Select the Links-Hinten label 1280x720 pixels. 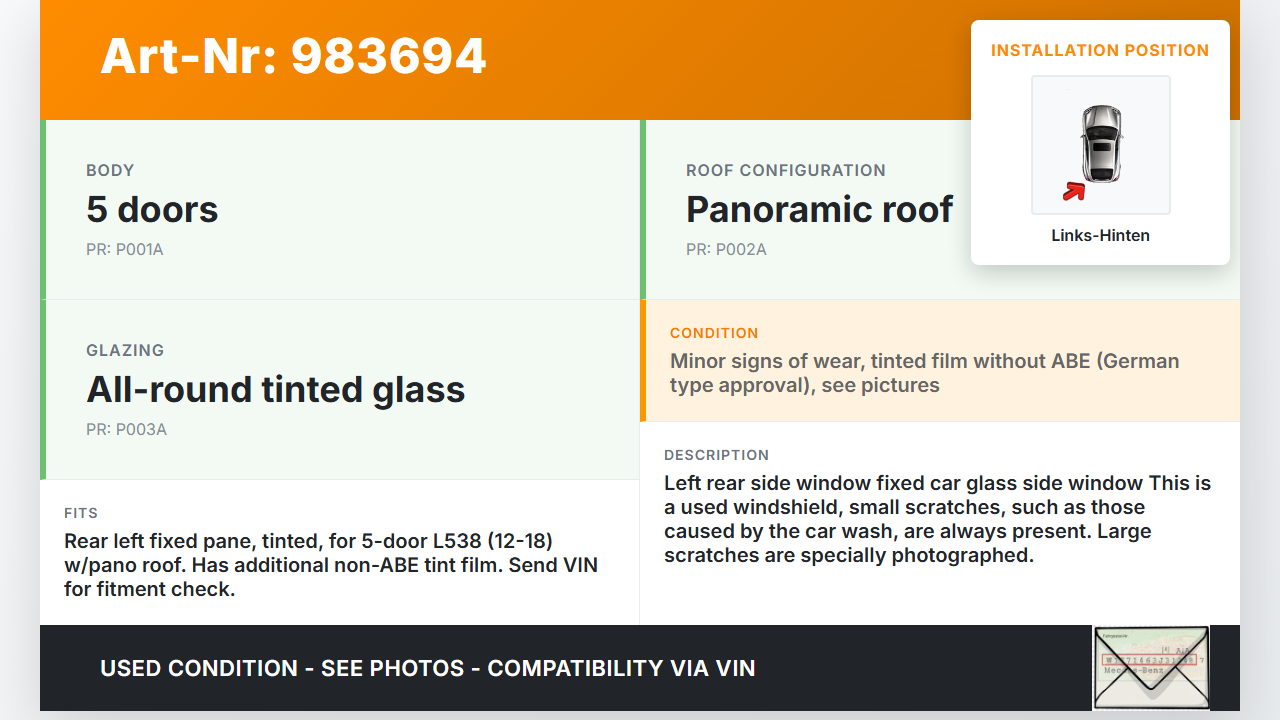(1100, 236)
